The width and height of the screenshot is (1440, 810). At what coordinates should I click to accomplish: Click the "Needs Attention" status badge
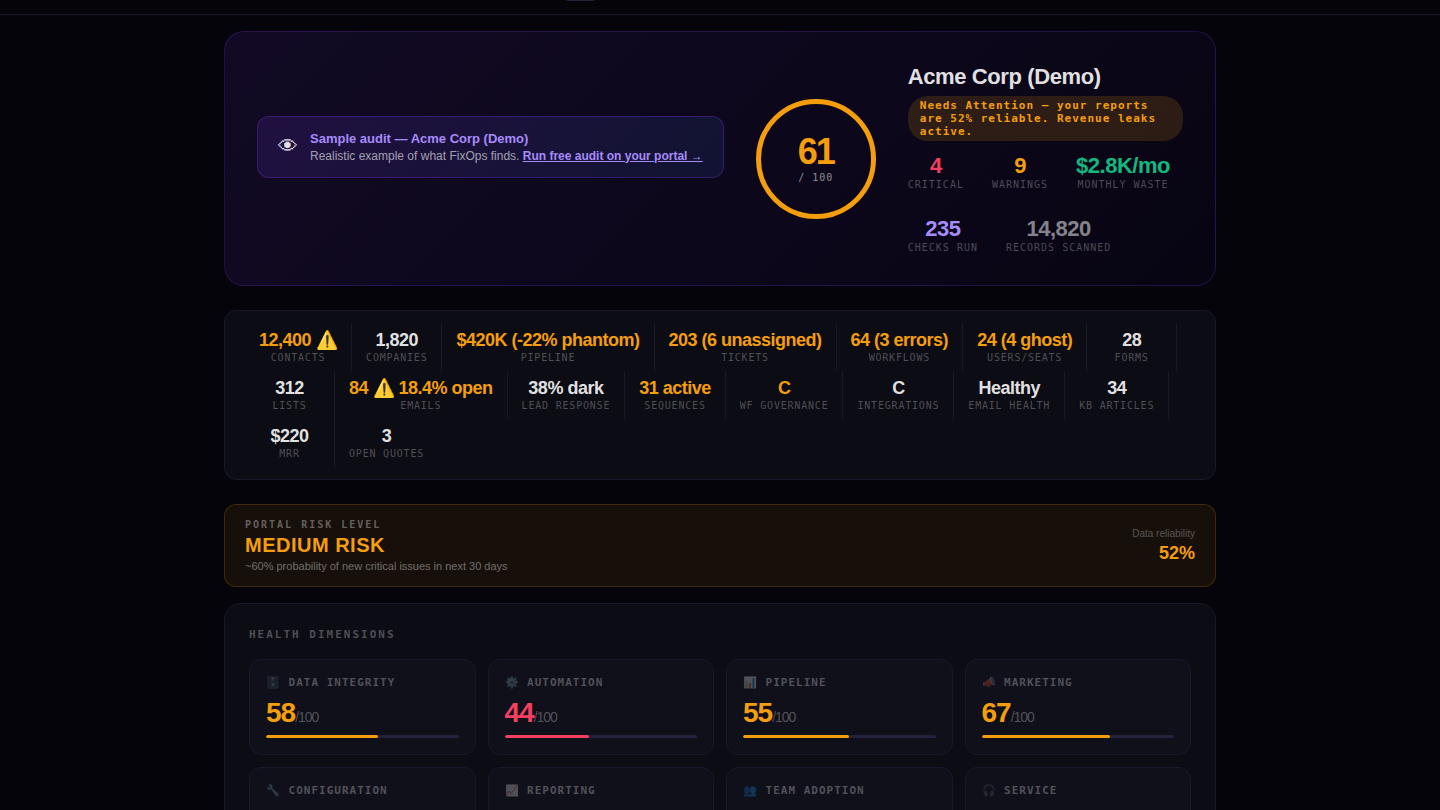click(x=1045, y=118)
